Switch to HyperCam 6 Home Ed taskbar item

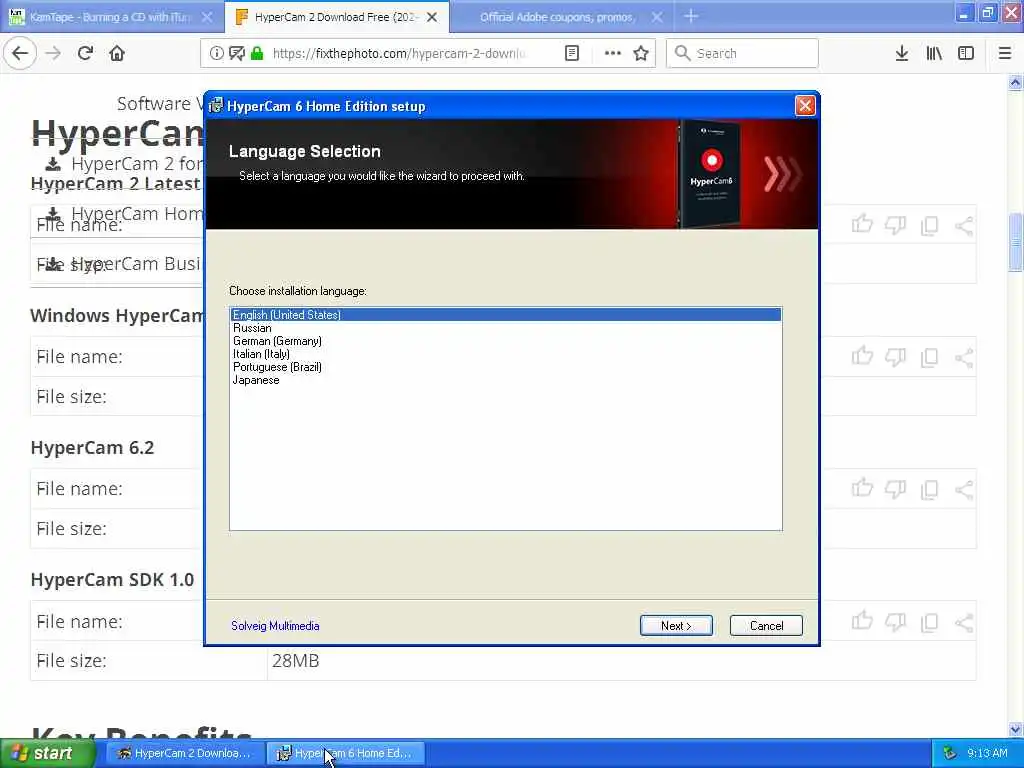[x=347, y=753]
